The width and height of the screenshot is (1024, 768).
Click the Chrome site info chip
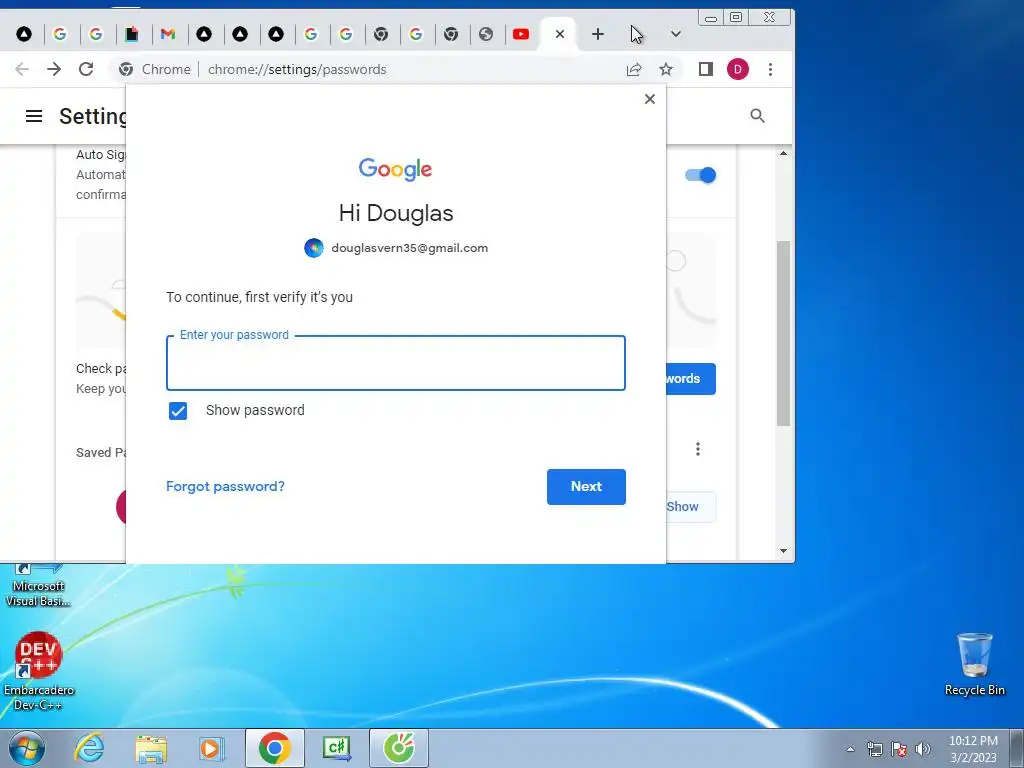(155, 69)
